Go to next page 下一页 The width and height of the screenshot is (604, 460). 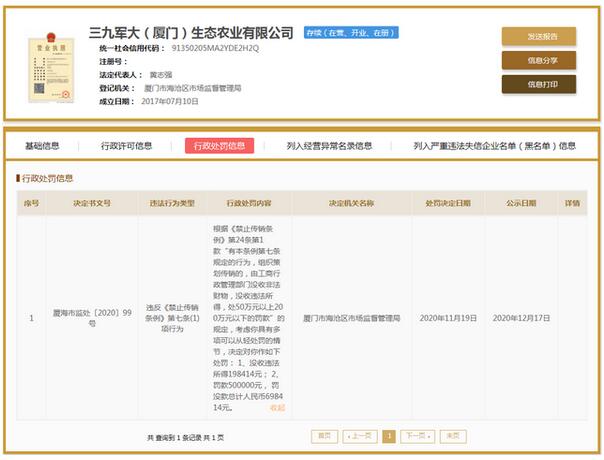pos(417,436)
